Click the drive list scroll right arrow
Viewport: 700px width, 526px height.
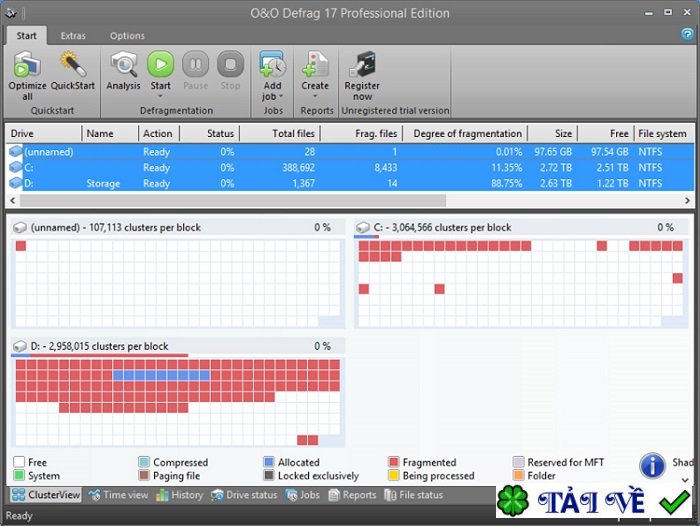tap(688, 200)
